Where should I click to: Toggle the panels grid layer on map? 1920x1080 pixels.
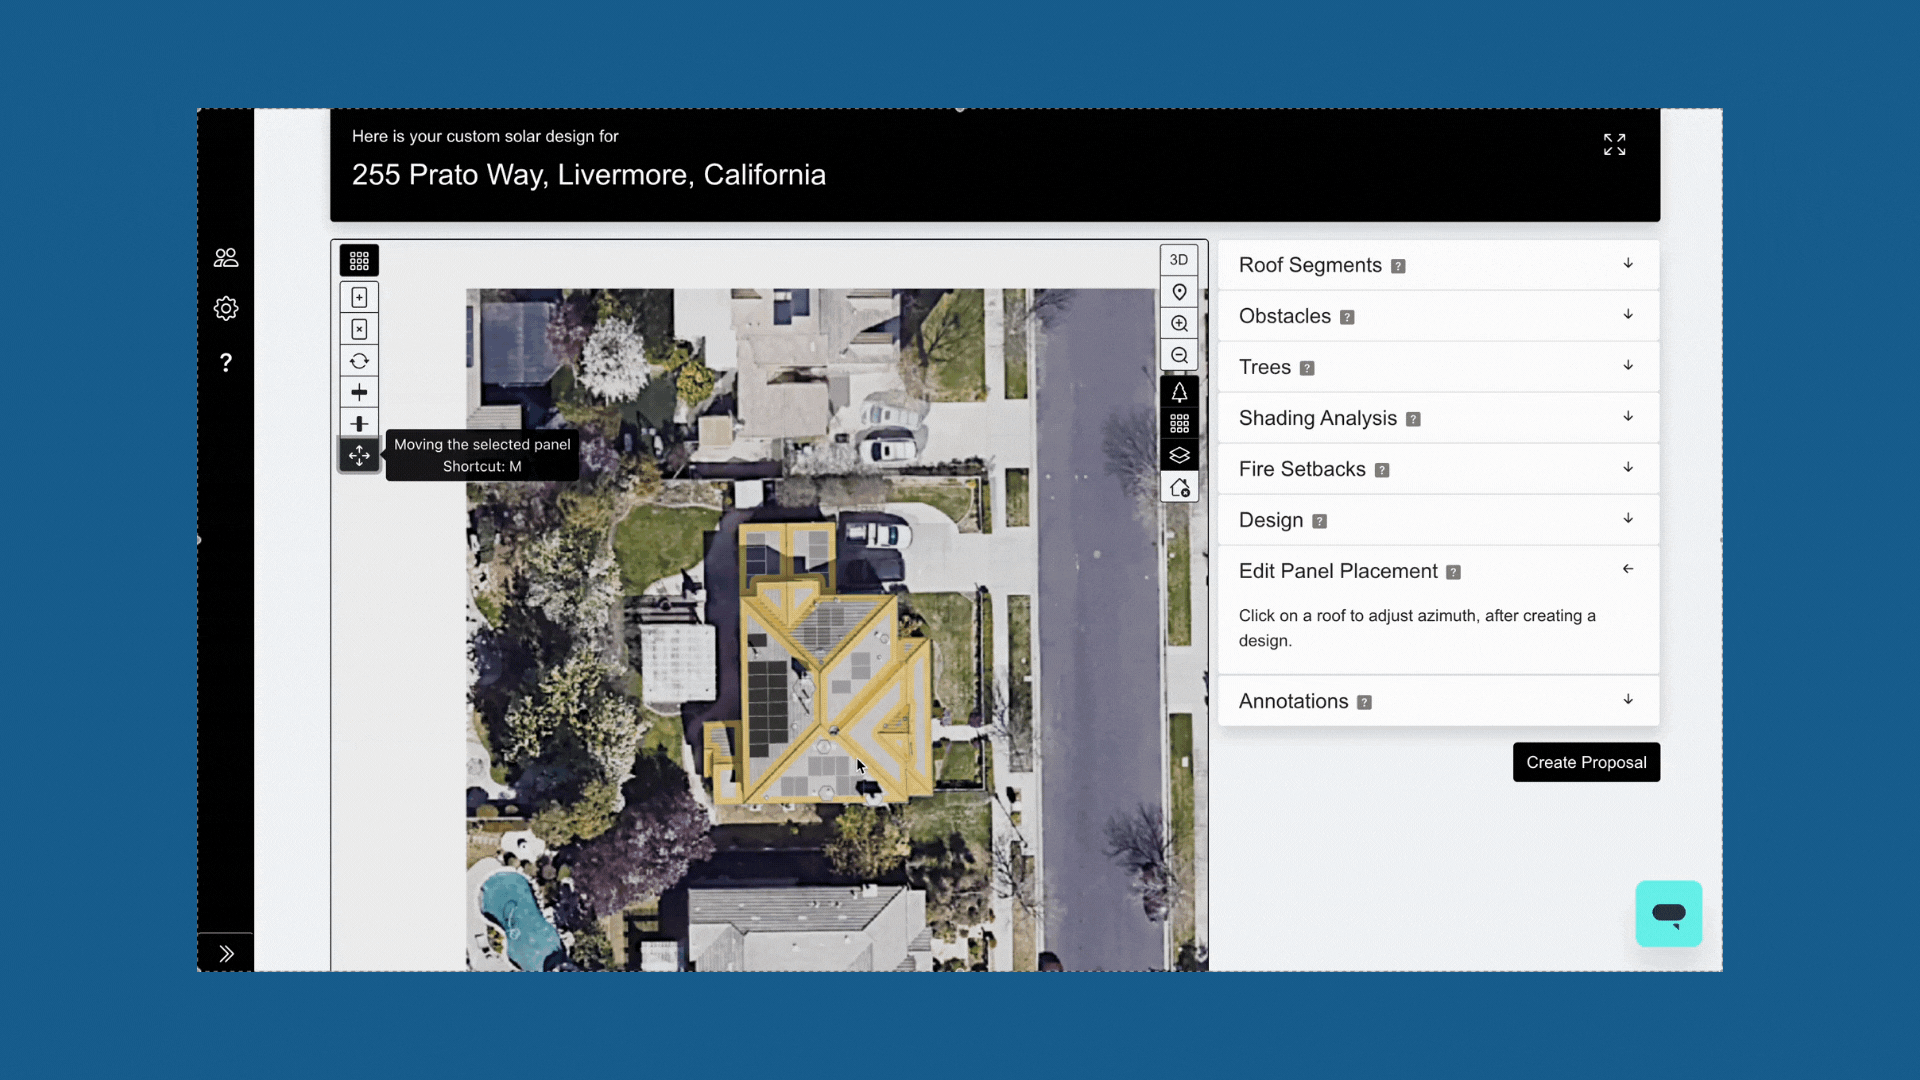1179,424
